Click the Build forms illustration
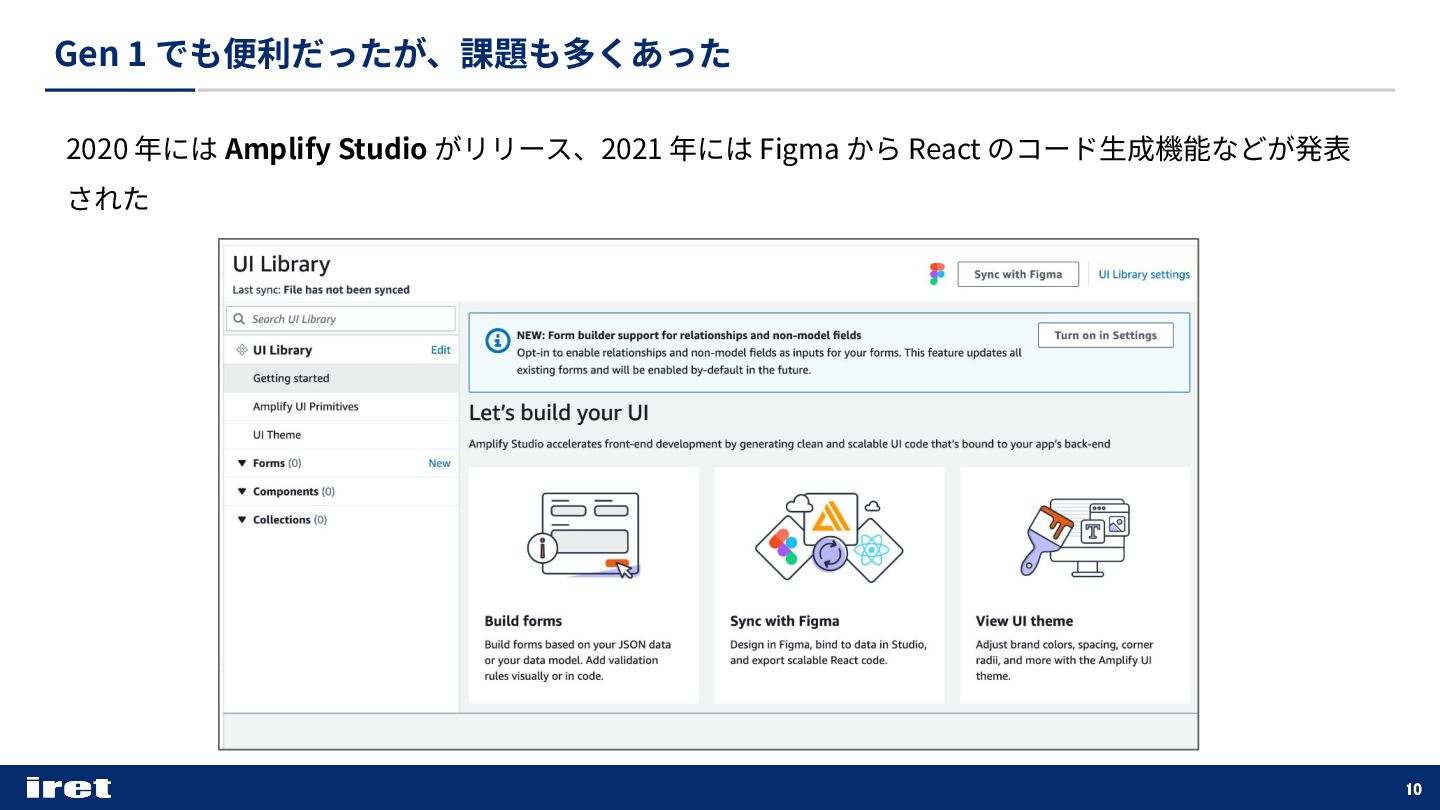This screenshot has width=1440, height=810. click(x=583, y=534)
